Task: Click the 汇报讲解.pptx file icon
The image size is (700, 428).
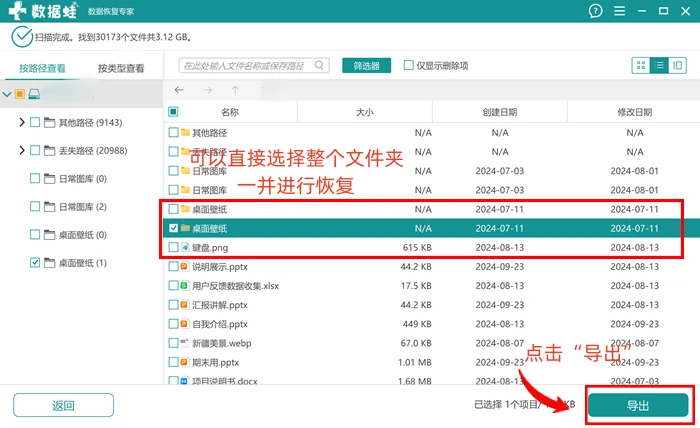Action: [x=184, y=305]
